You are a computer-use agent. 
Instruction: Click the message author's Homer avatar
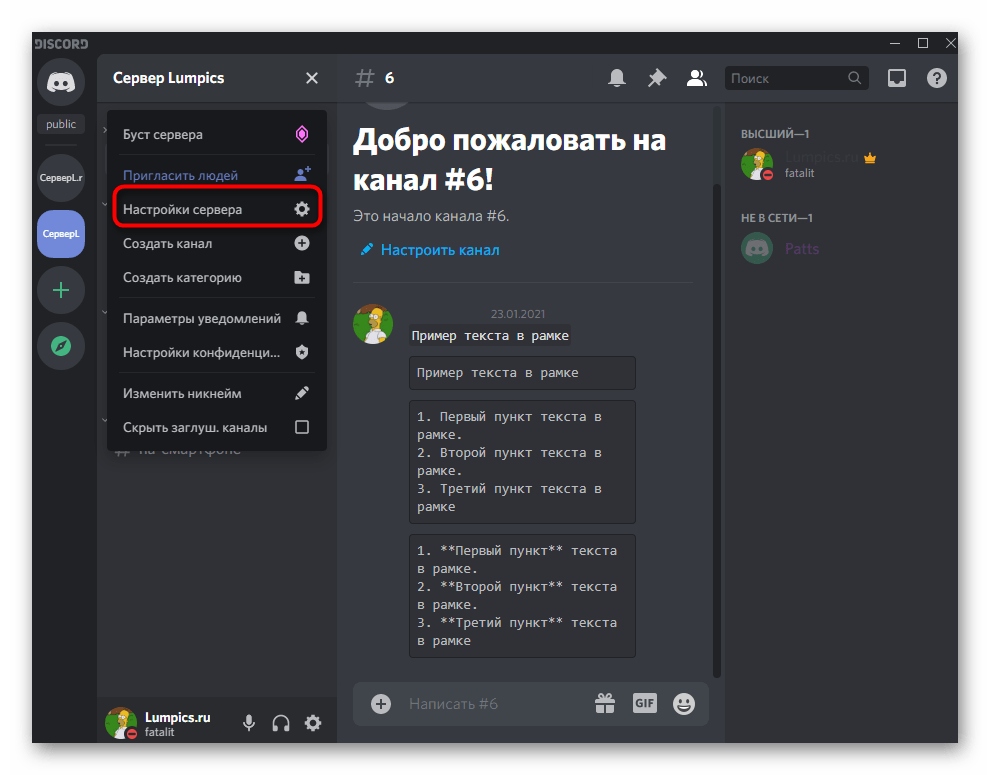click(373, 324)
